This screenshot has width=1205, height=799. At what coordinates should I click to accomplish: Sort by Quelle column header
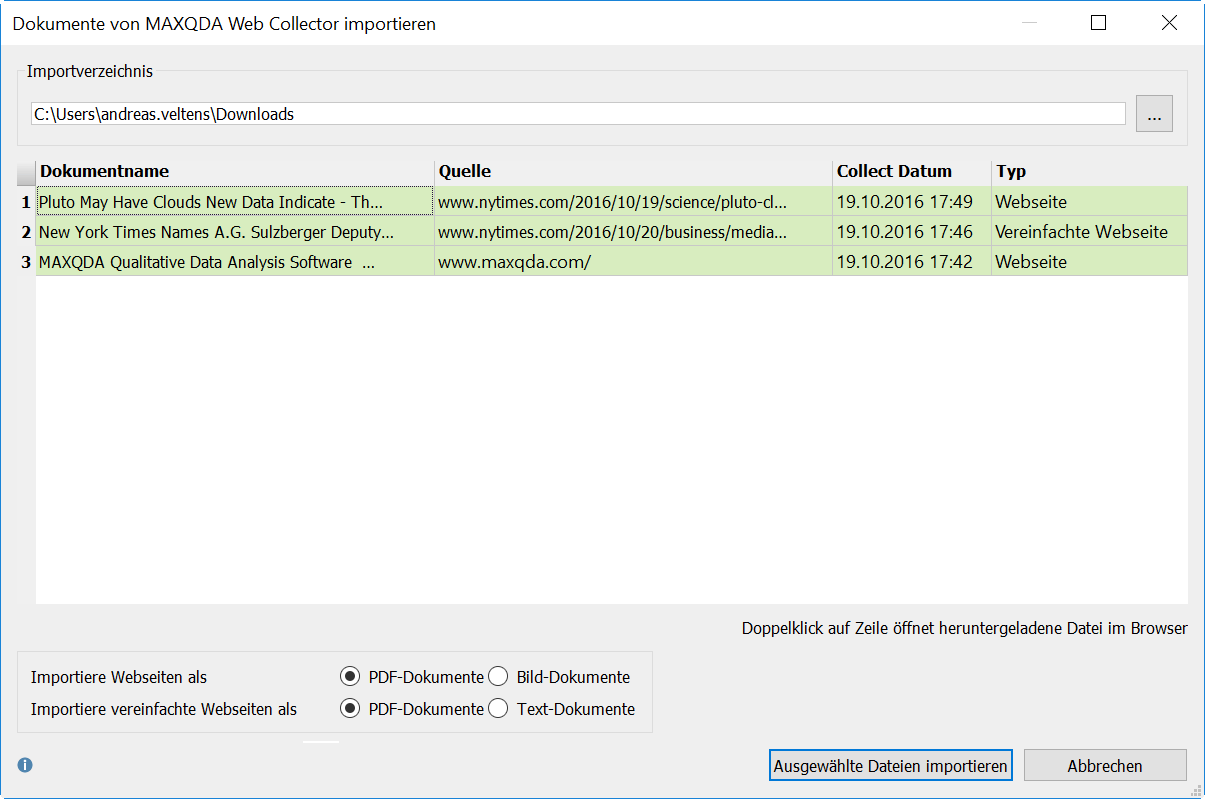click(632, 171)
